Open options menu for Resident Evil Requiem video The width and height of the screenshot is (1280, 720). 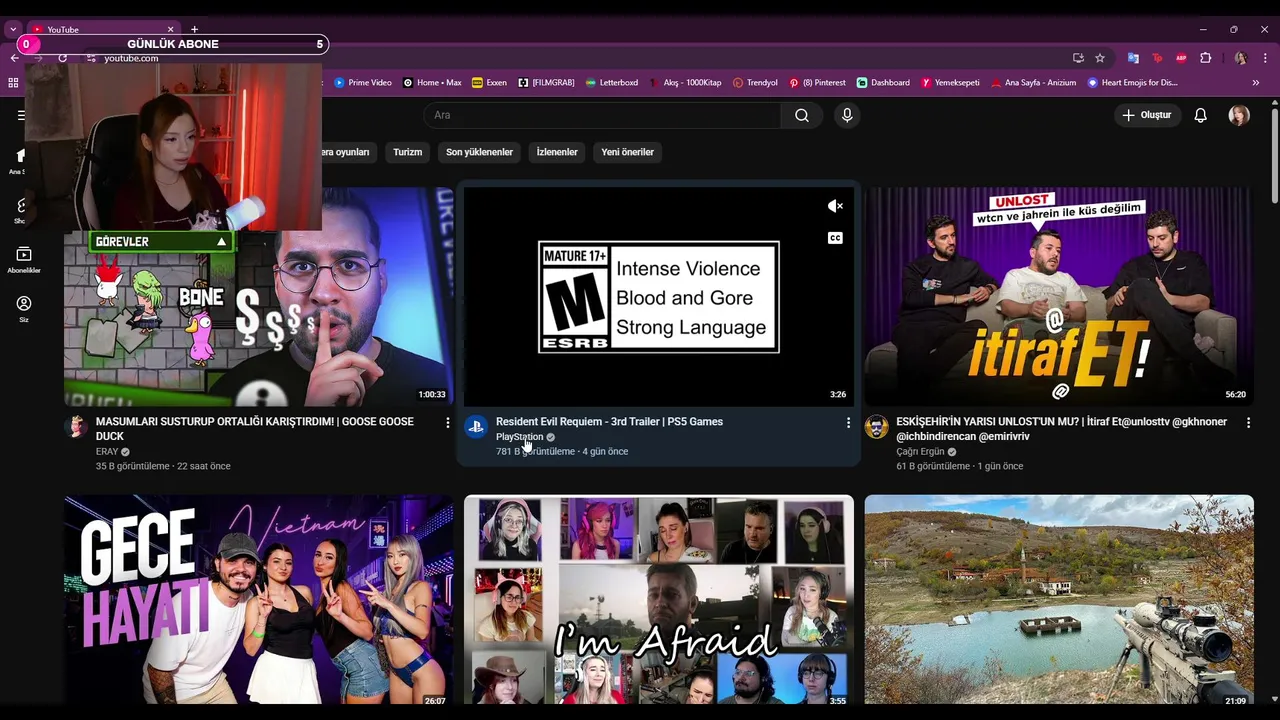tap(848, 423)
